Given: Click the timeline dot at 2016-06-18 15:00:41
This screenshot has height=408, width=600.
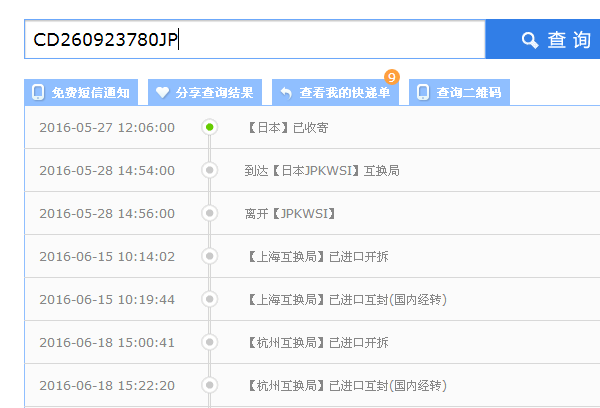Looking at the screenshot, I should coord(210,342).
